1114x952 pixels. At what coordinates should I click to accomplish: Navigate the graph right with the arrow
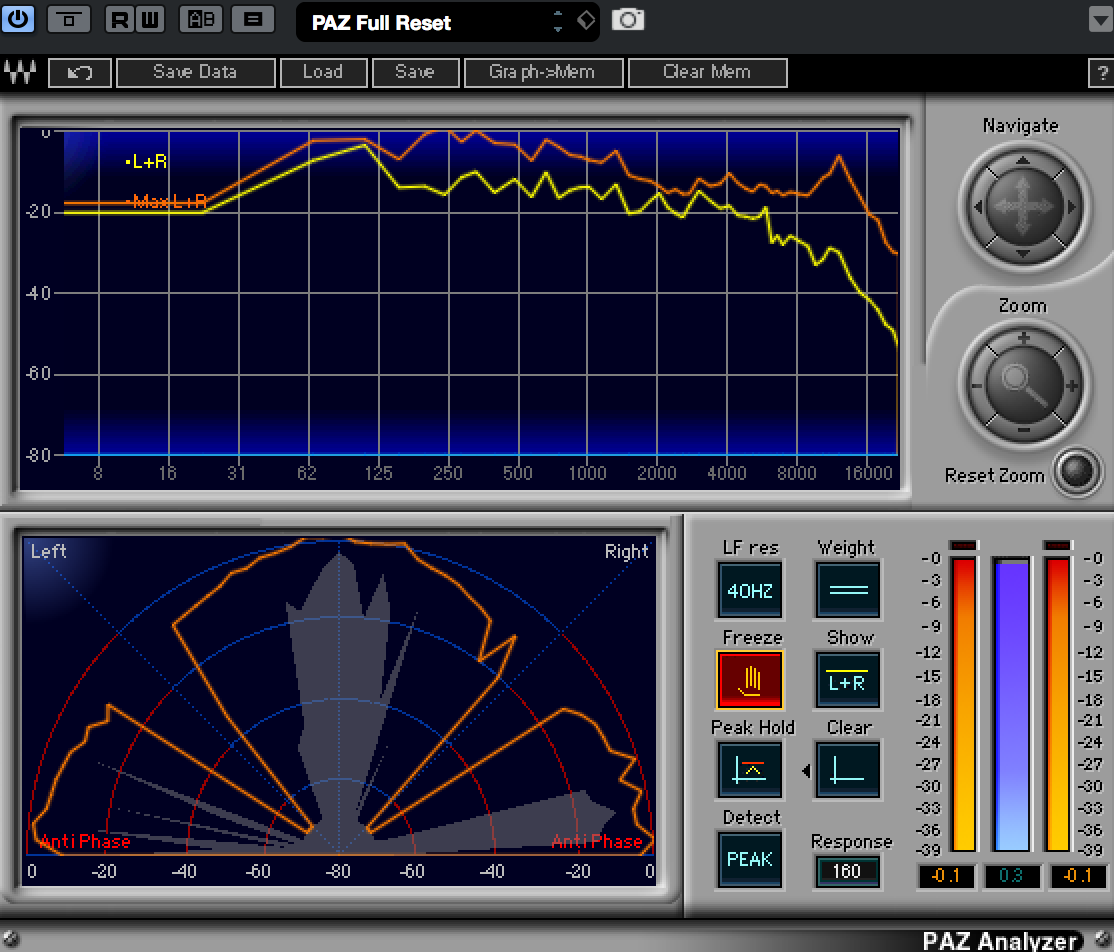click(1071, 207)
